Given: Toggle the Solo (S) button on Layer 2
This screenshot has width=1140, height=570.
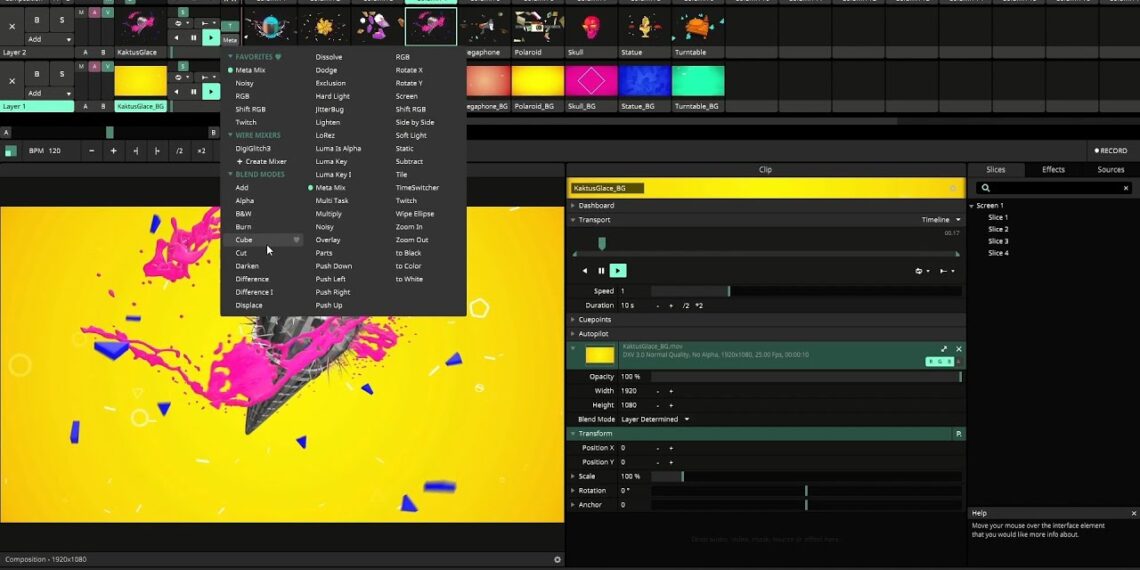Looking at the screenshot, I should pyautogui.click(x=62, y=19).
